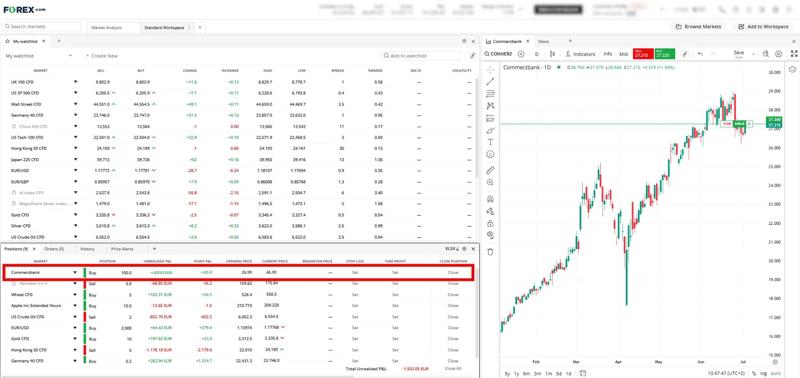The image size is (800, 378).
Task: Select the crosshair cursor tool in chart
Action: (x=490, y=69)
